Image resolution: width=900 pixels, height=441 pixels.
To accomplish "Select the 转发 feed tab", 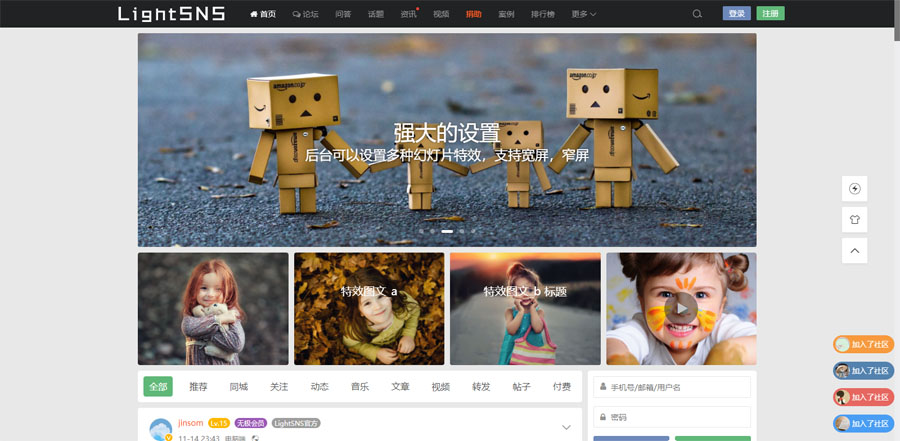I will click(481, 386).
